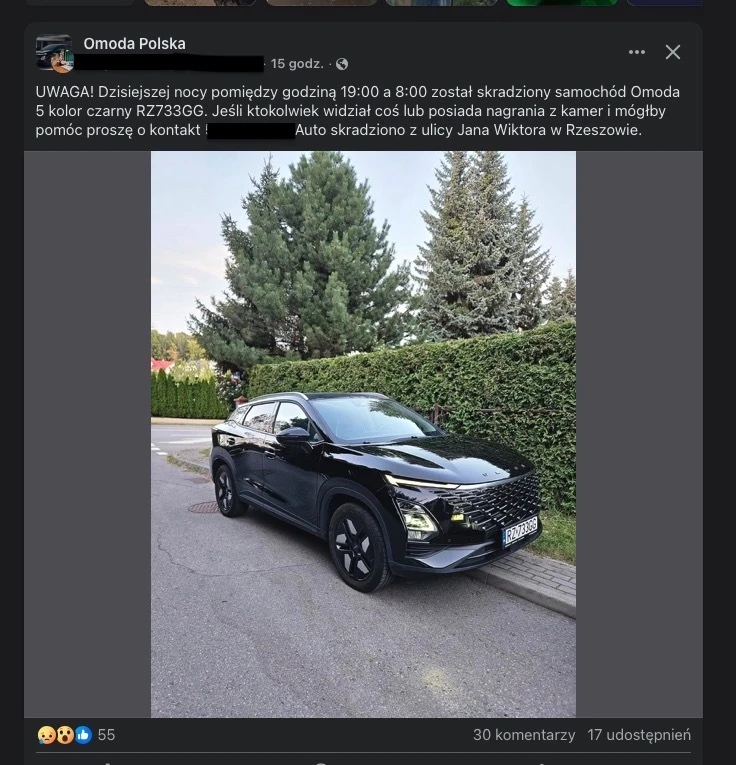Open the dark thumbnail at top left

79,2
